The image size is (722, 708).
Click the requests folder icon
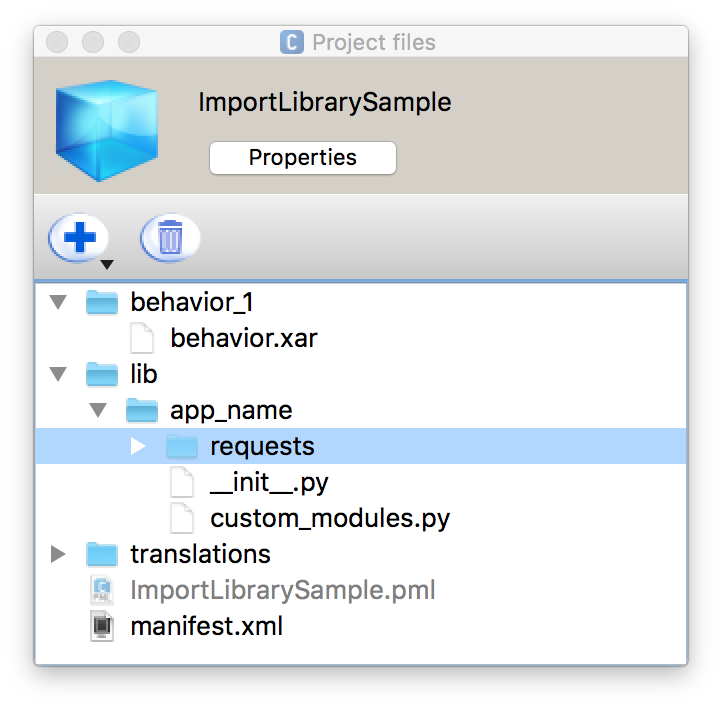[182, 446]
